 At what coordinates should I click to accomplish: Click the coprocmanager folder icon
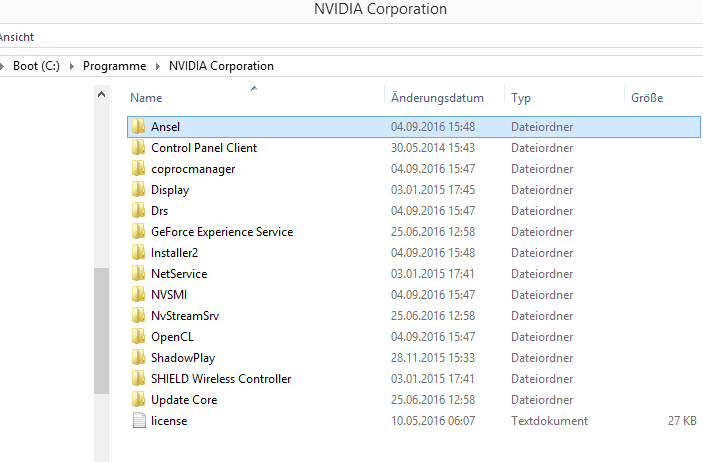click(x=139, y=169)
